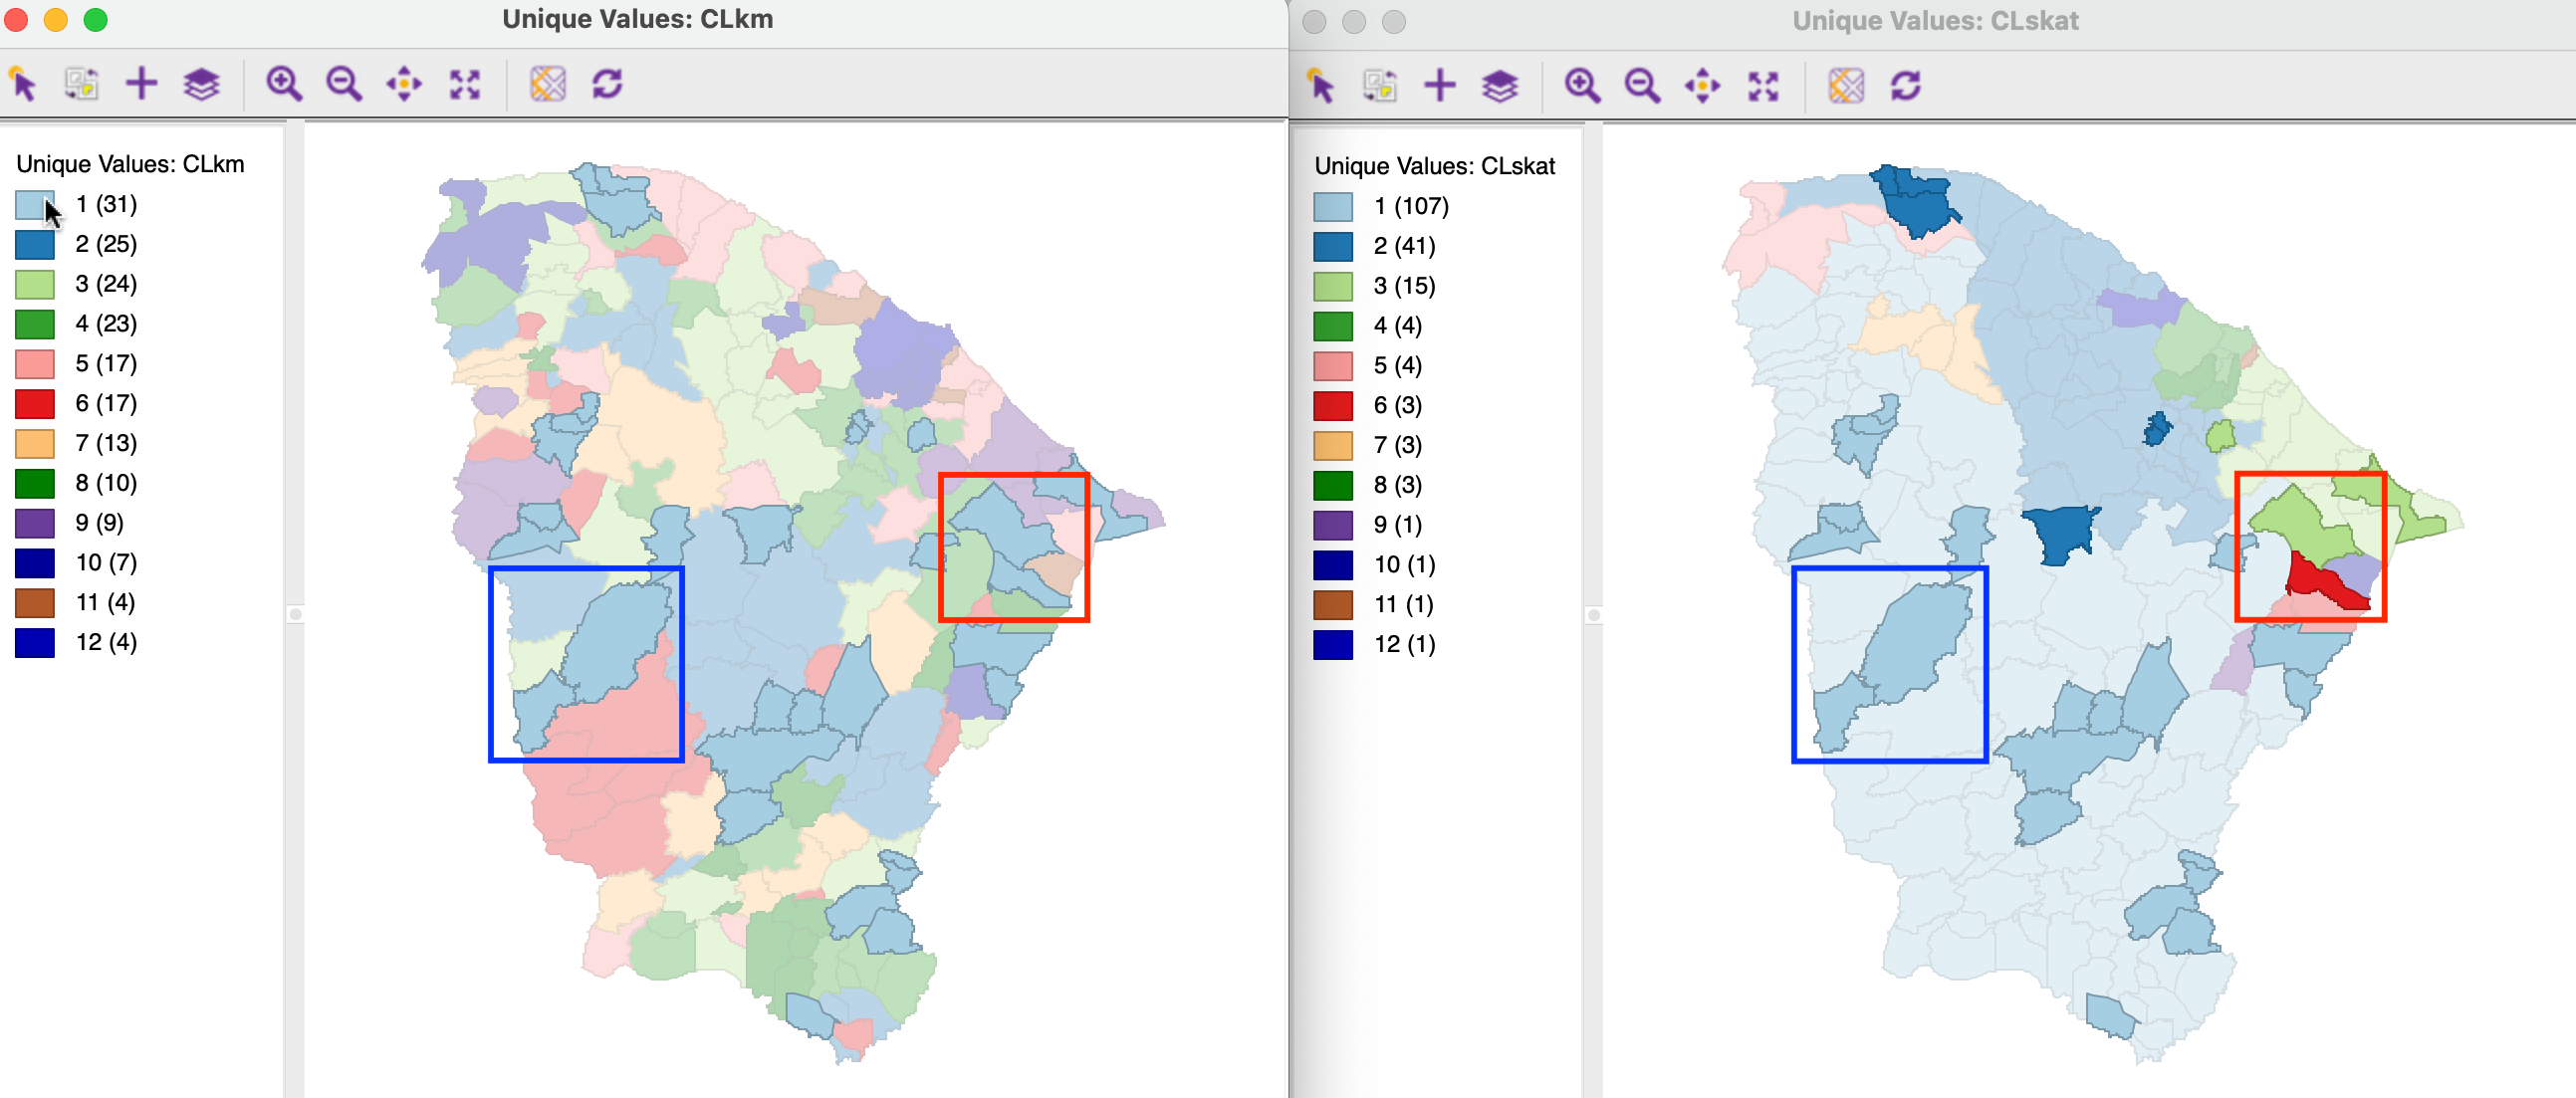Click cluster 6 red swatch in CLkm legend

click(x=35, y=404)
